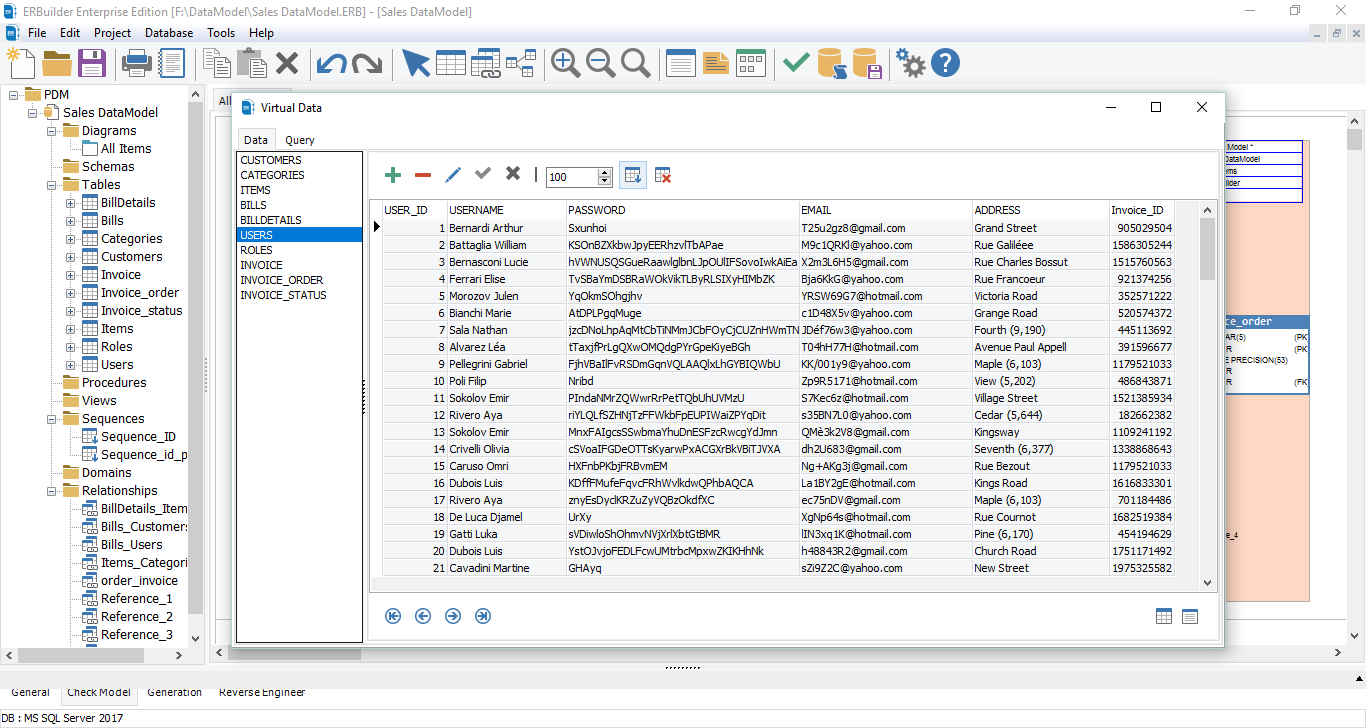Expand the Invoice_order table node
The width and height of the screenshot is (1366, 728).
[71, 293]
